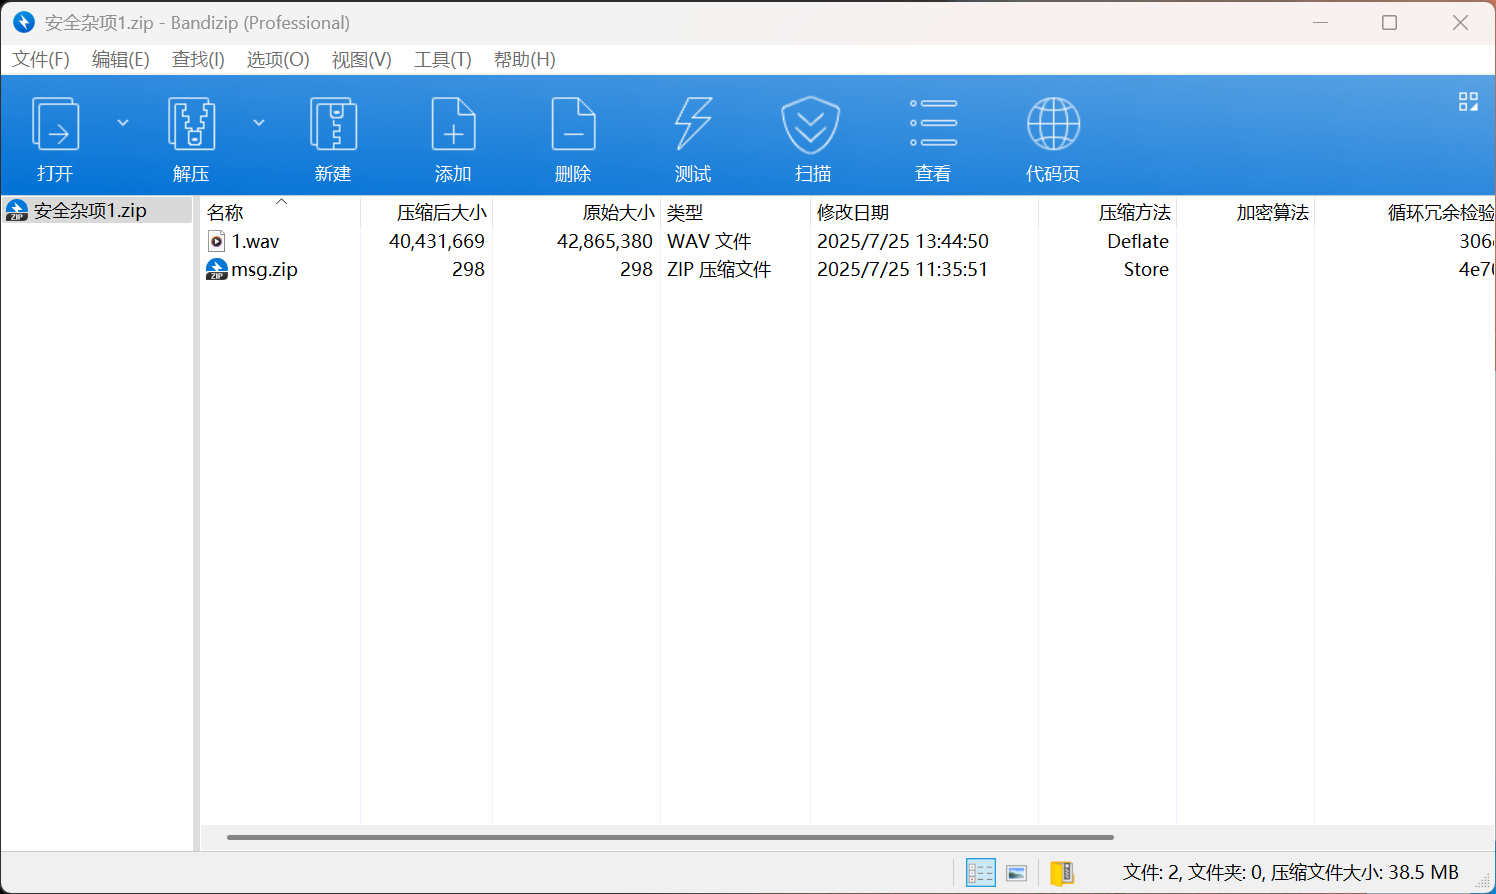Click the 2025/7/25 11:35:51 date cell
This screenshot has height=894, width=1496.
coord(903,269)
